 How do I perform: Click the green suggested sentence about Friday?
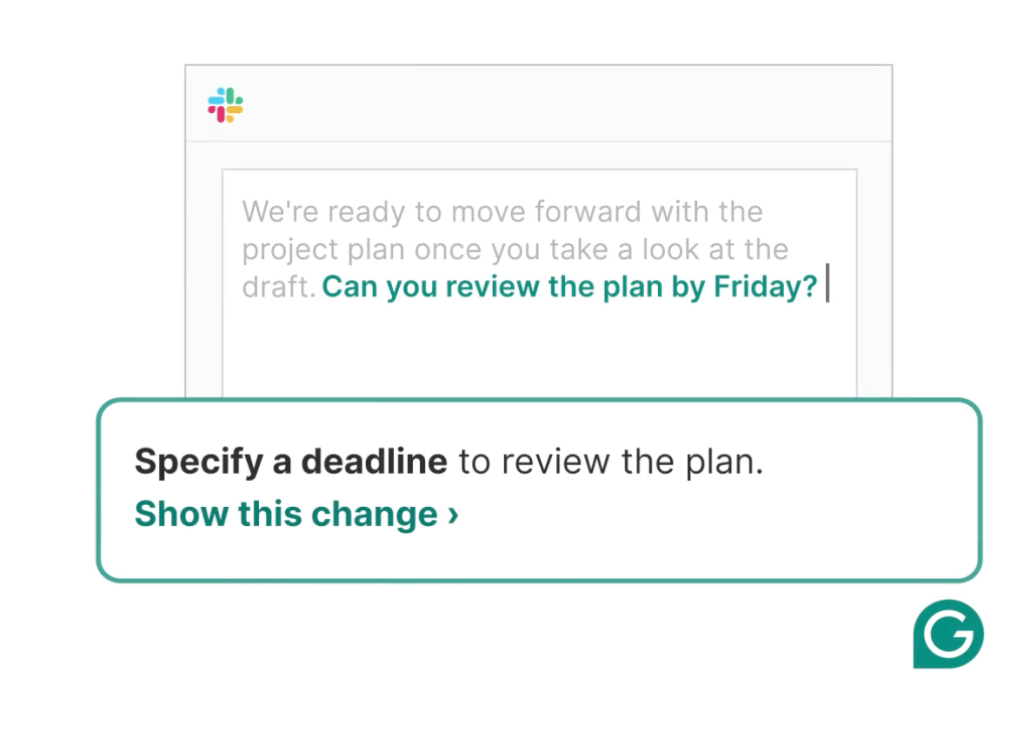click(x=569, y=287)
